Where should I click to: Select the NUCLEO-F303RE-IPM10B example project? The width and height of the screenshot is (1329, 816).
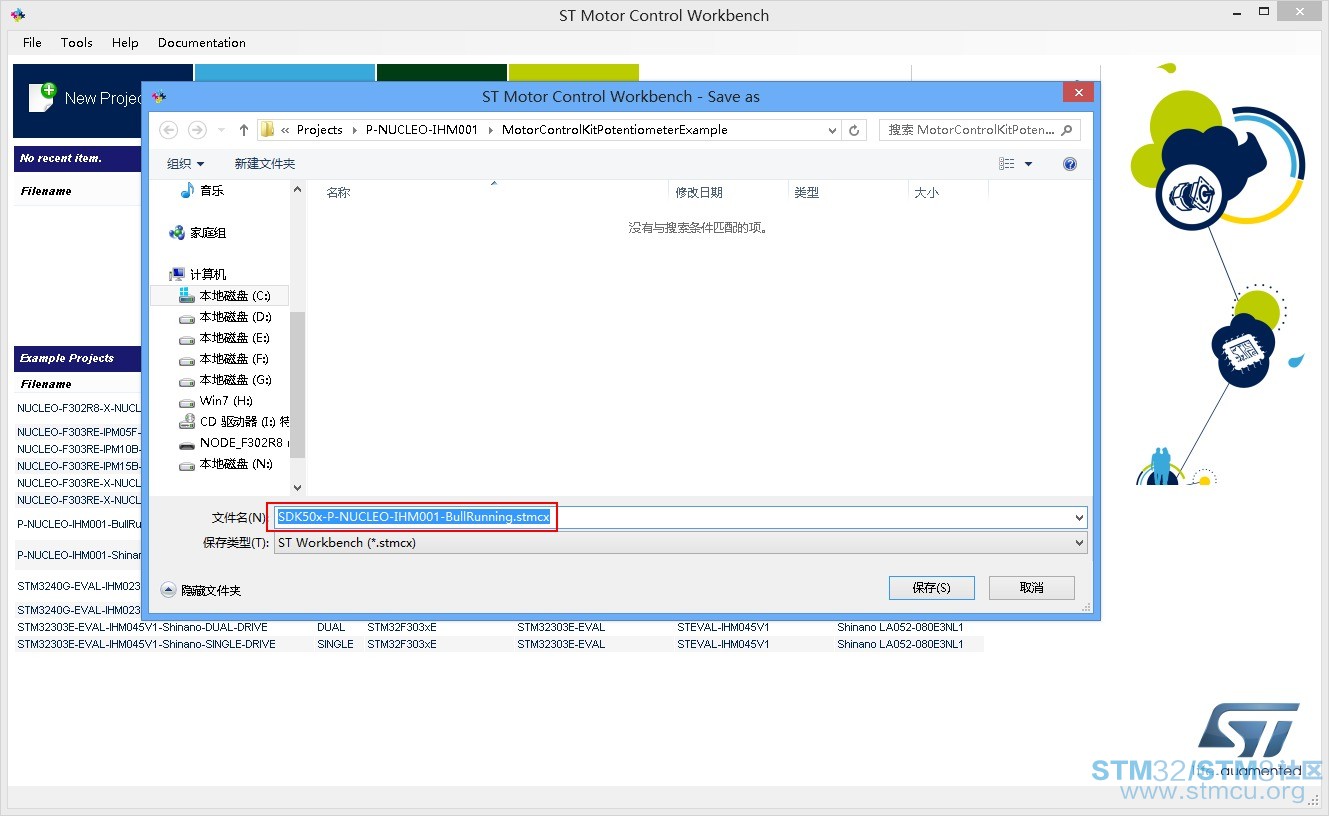79,449
